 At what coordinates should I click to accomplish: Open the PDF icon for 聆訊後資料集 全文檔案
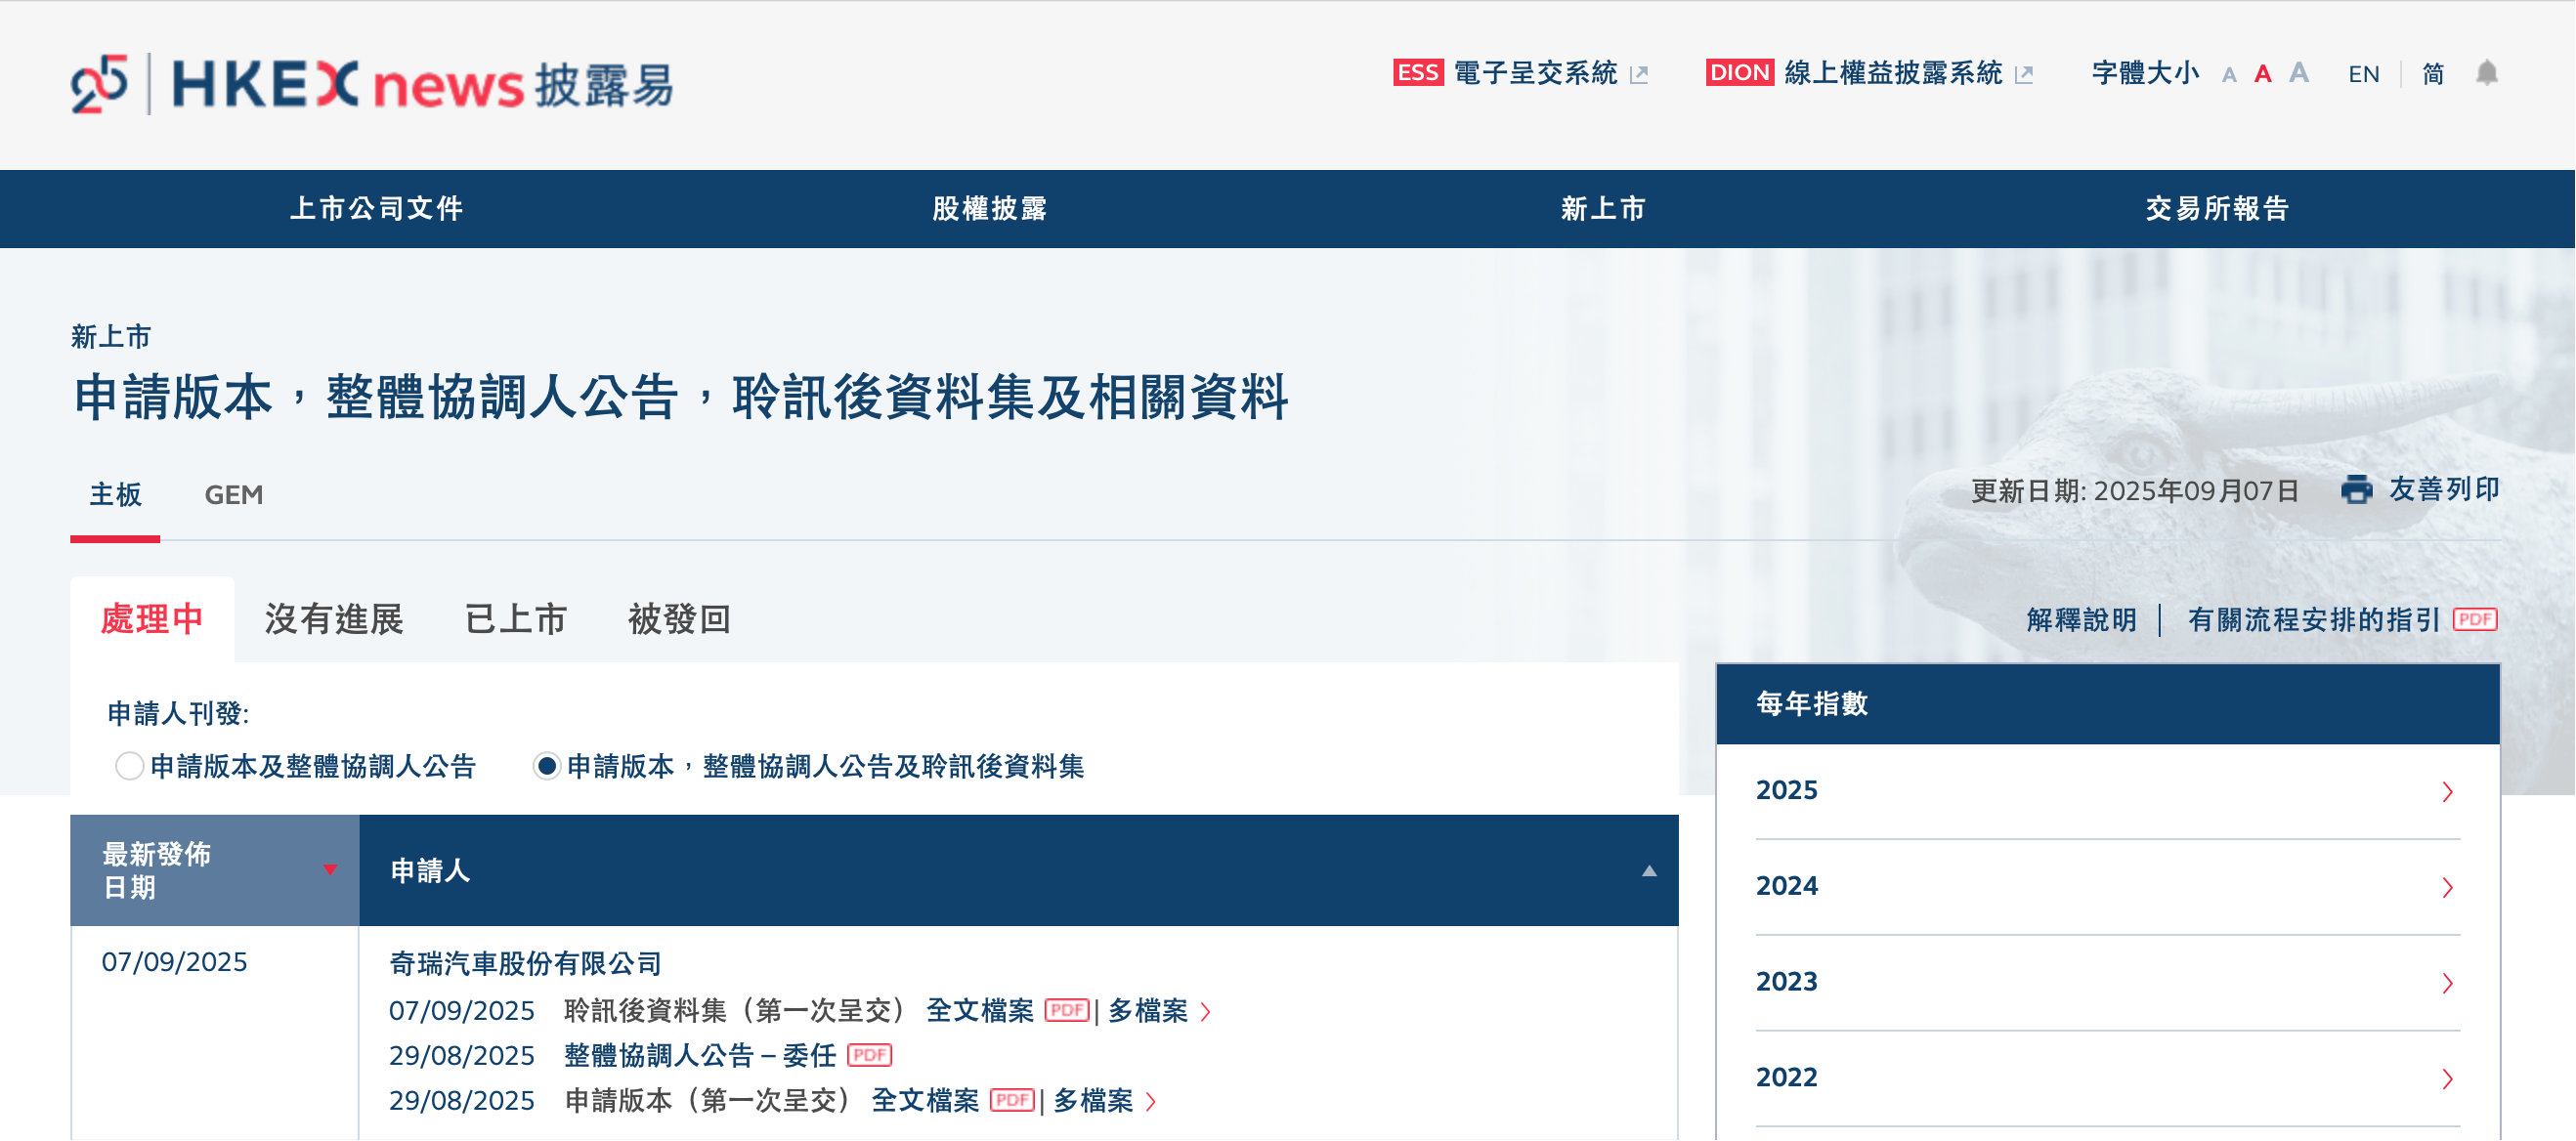tap(1069, 1011)
